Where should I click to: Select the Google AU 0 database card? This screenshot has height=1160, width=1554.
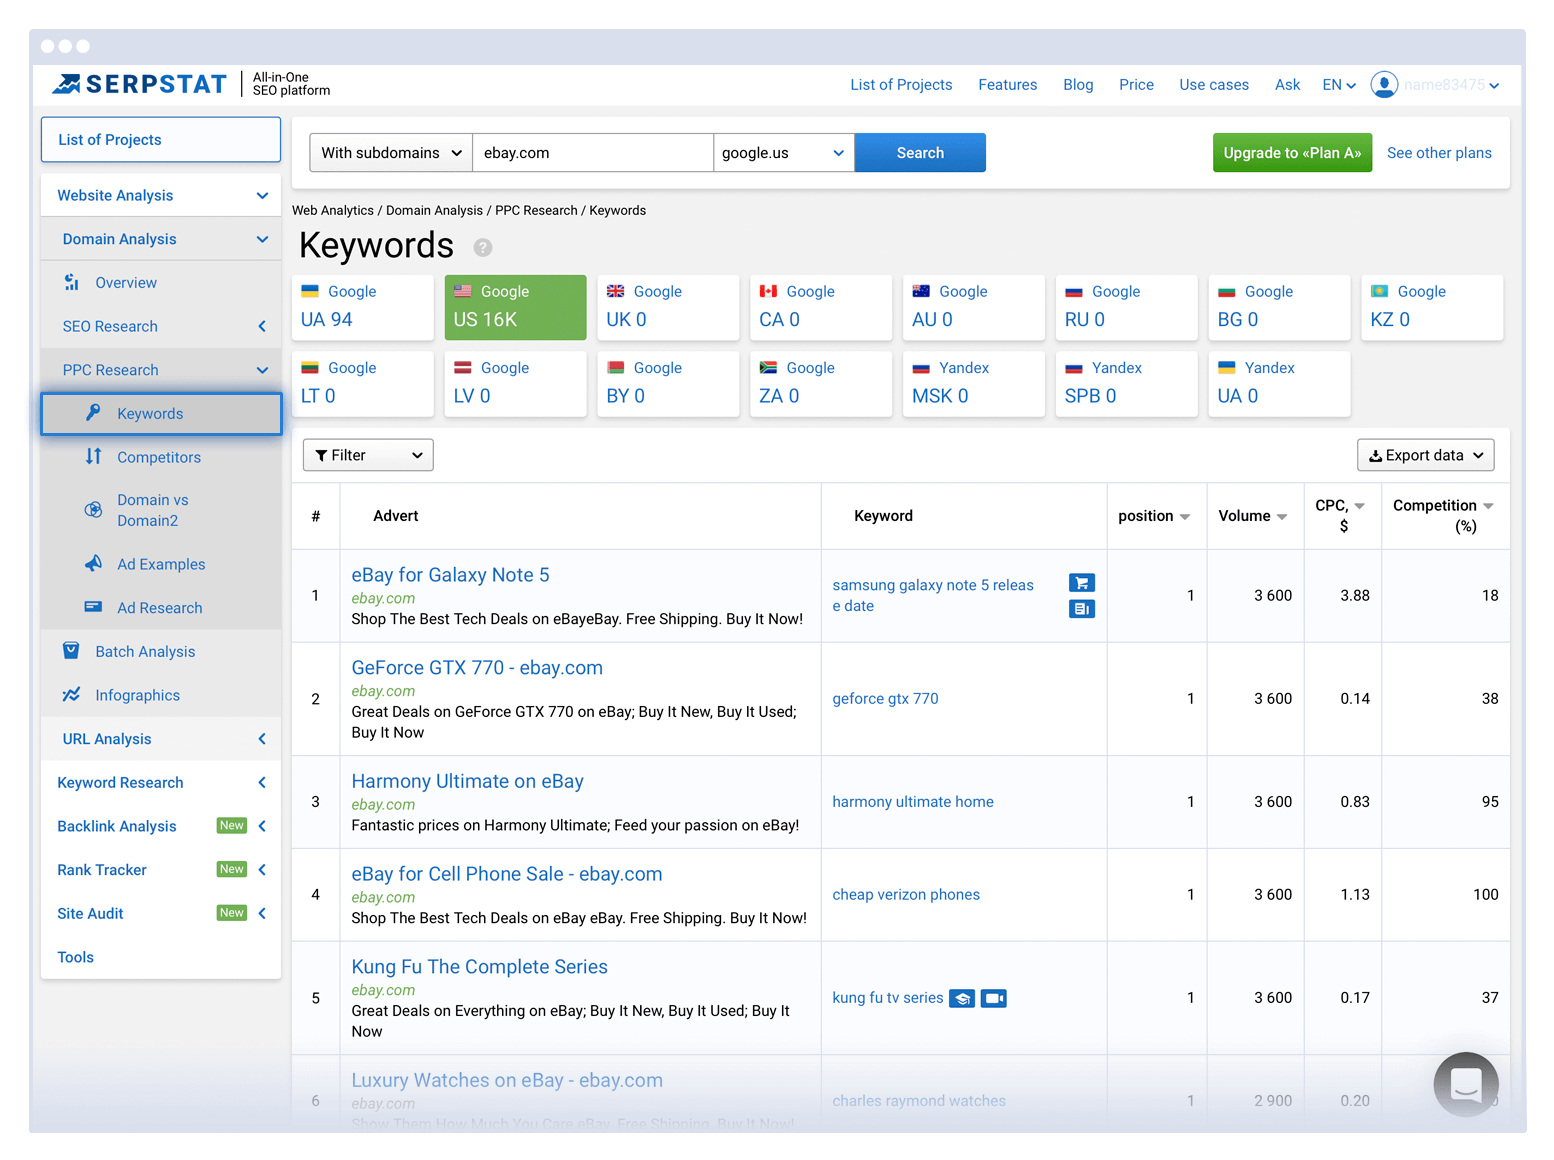click(974, 307)
